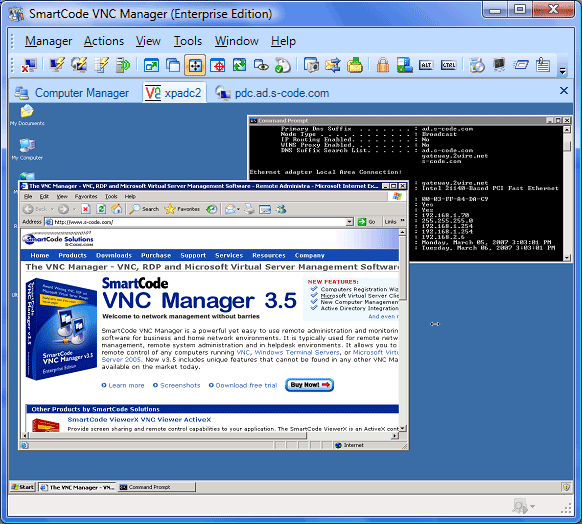Viewport: 582px width, 524px height.
Task: Click the folder with green download arrow icon
Action: point(355,65)
